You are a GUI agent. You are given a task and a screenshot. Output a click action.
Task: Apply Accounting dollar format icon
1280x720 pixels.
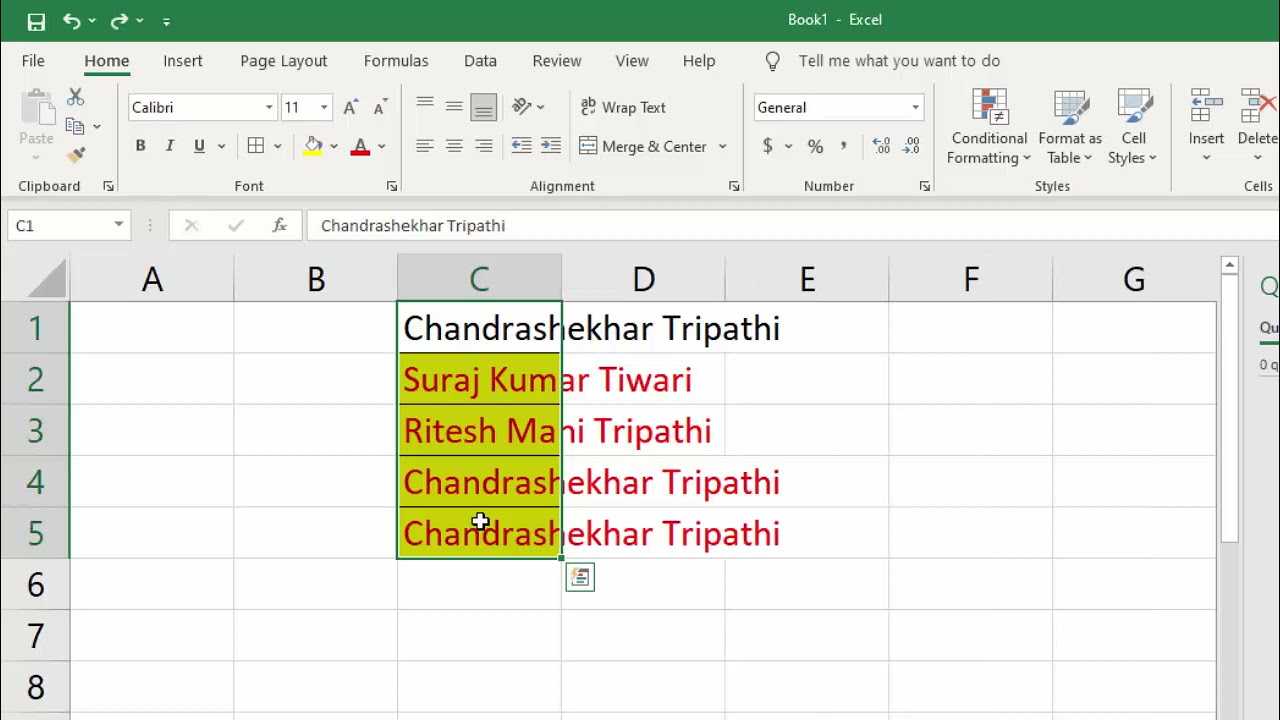(x=767, y=146)
